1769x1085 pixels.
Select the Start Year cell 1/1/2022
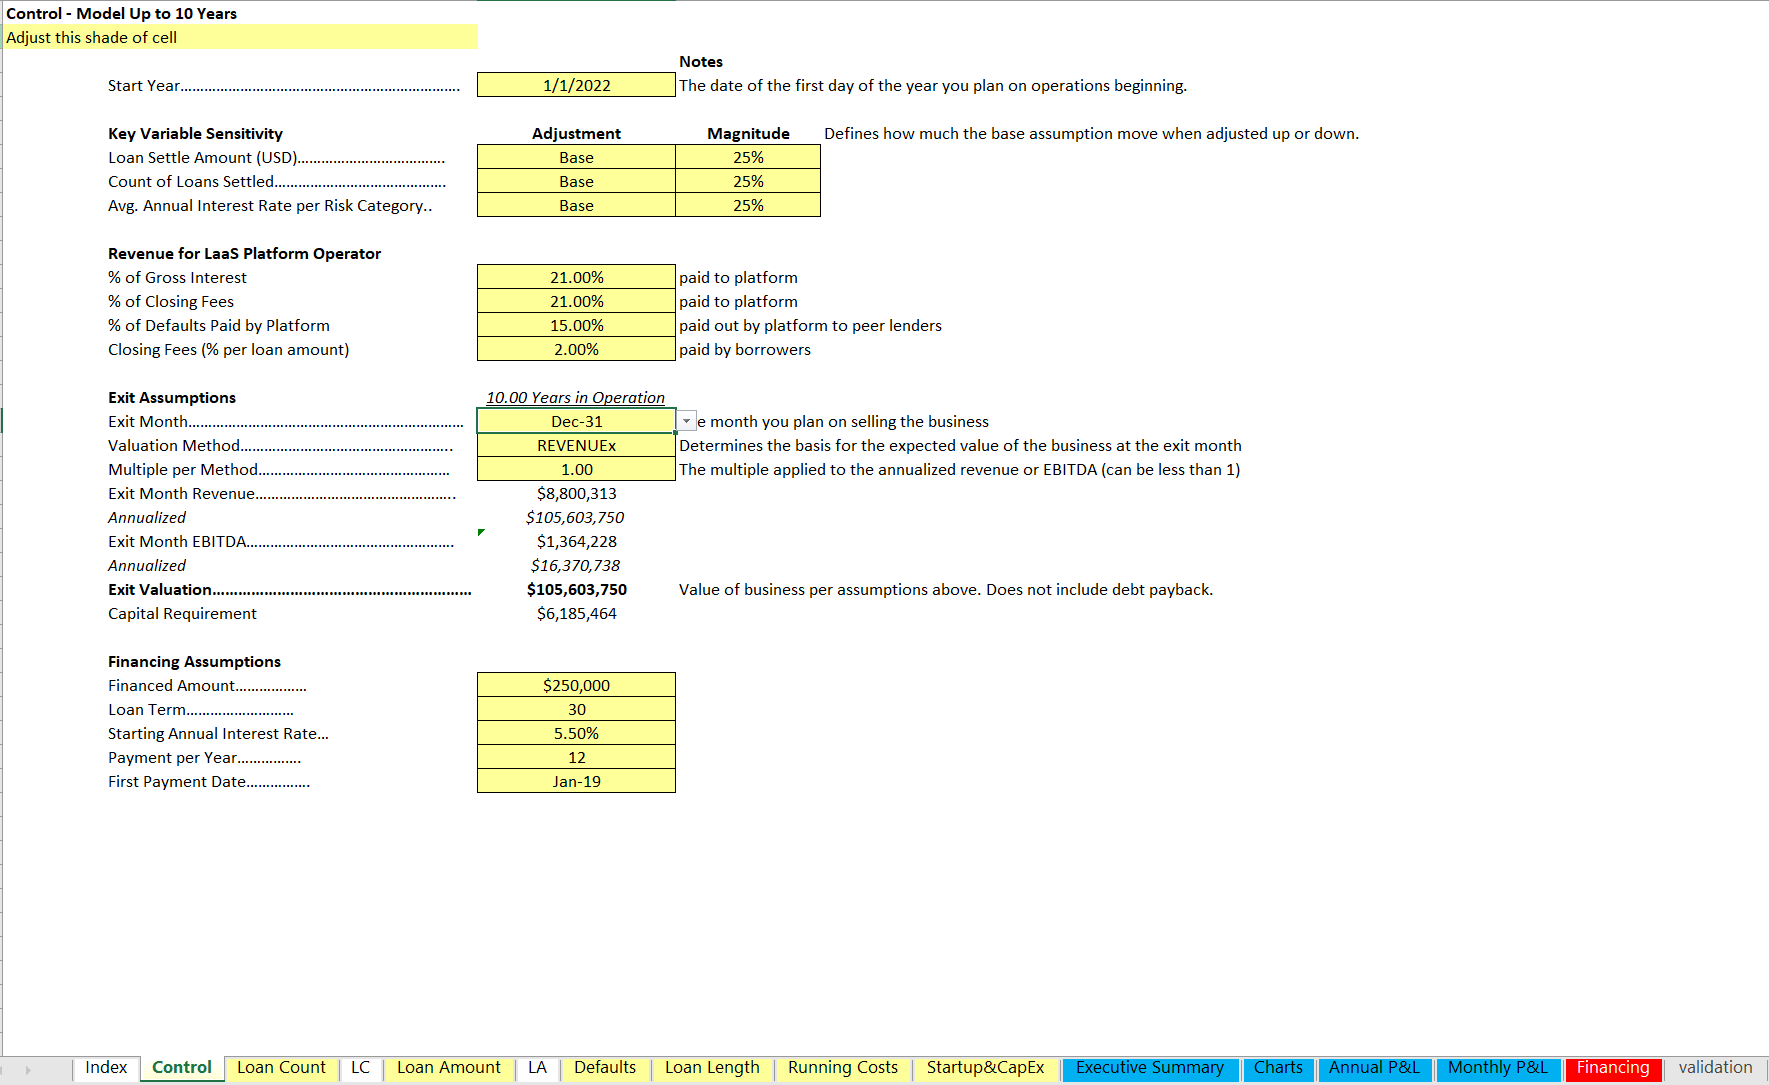(576, 85)
